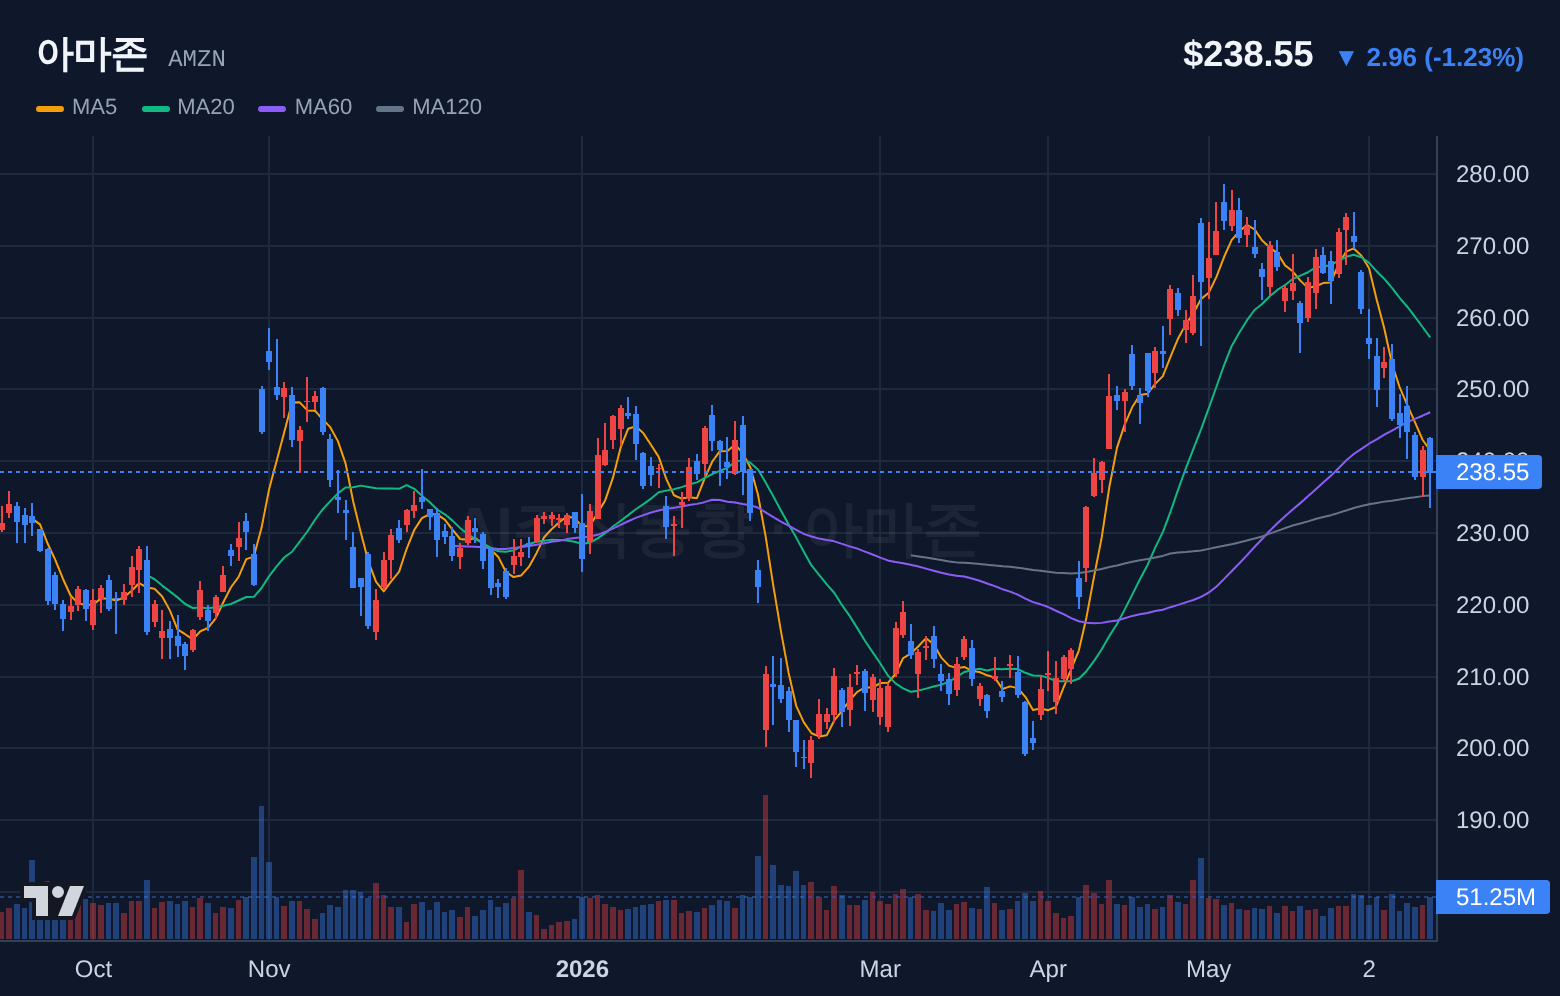Click the Mar date axis label
1560x996 pixels.
pos(880,969)
